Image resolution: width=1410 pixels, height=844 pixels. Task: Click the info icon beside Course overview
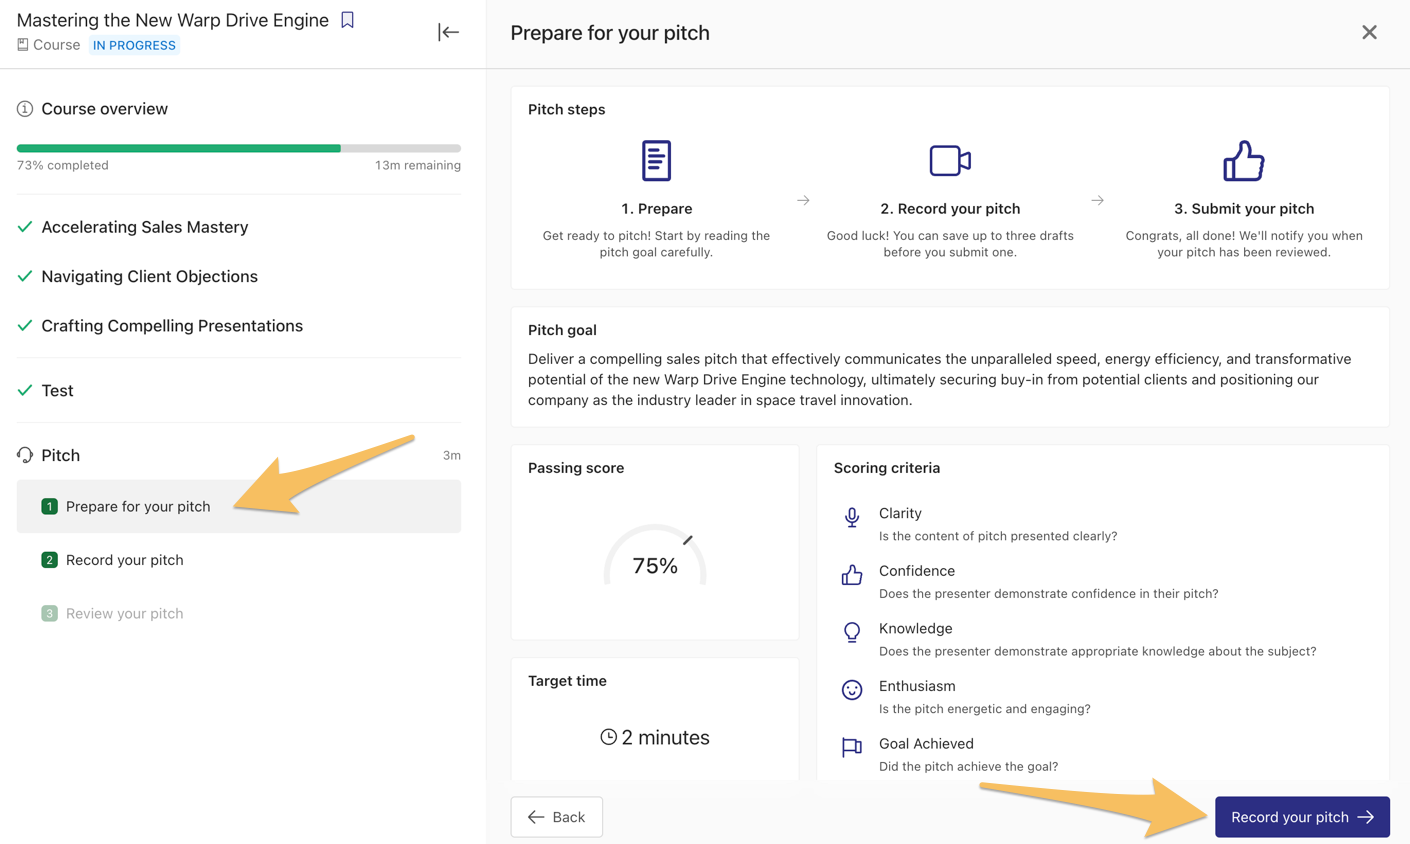(25, 109)
